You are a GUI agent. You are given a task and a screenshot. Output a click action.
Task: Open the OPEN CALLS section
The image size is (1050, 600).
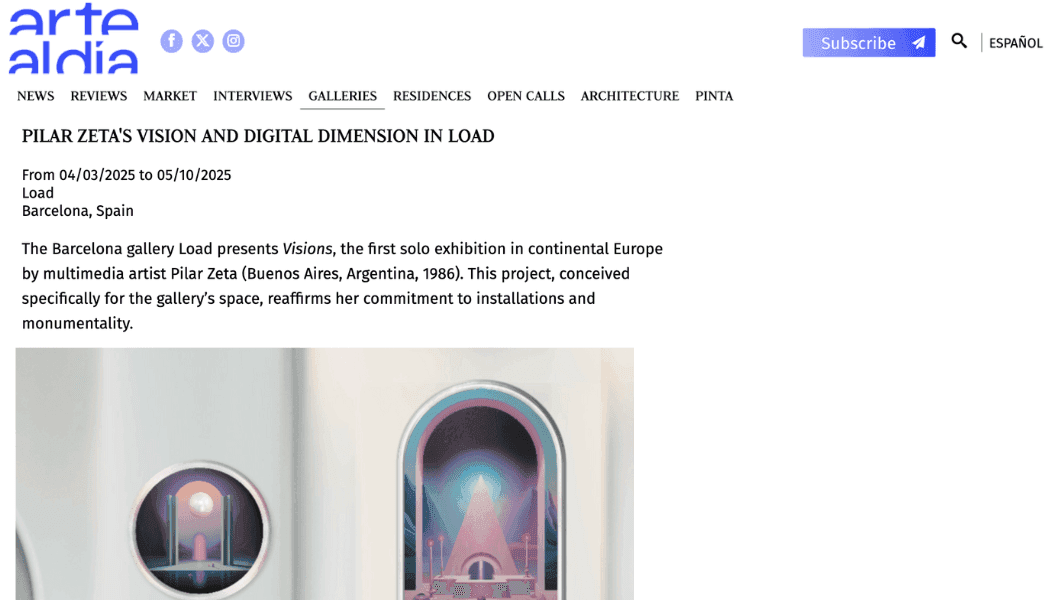pyautogui.click(x=526, y=96)
